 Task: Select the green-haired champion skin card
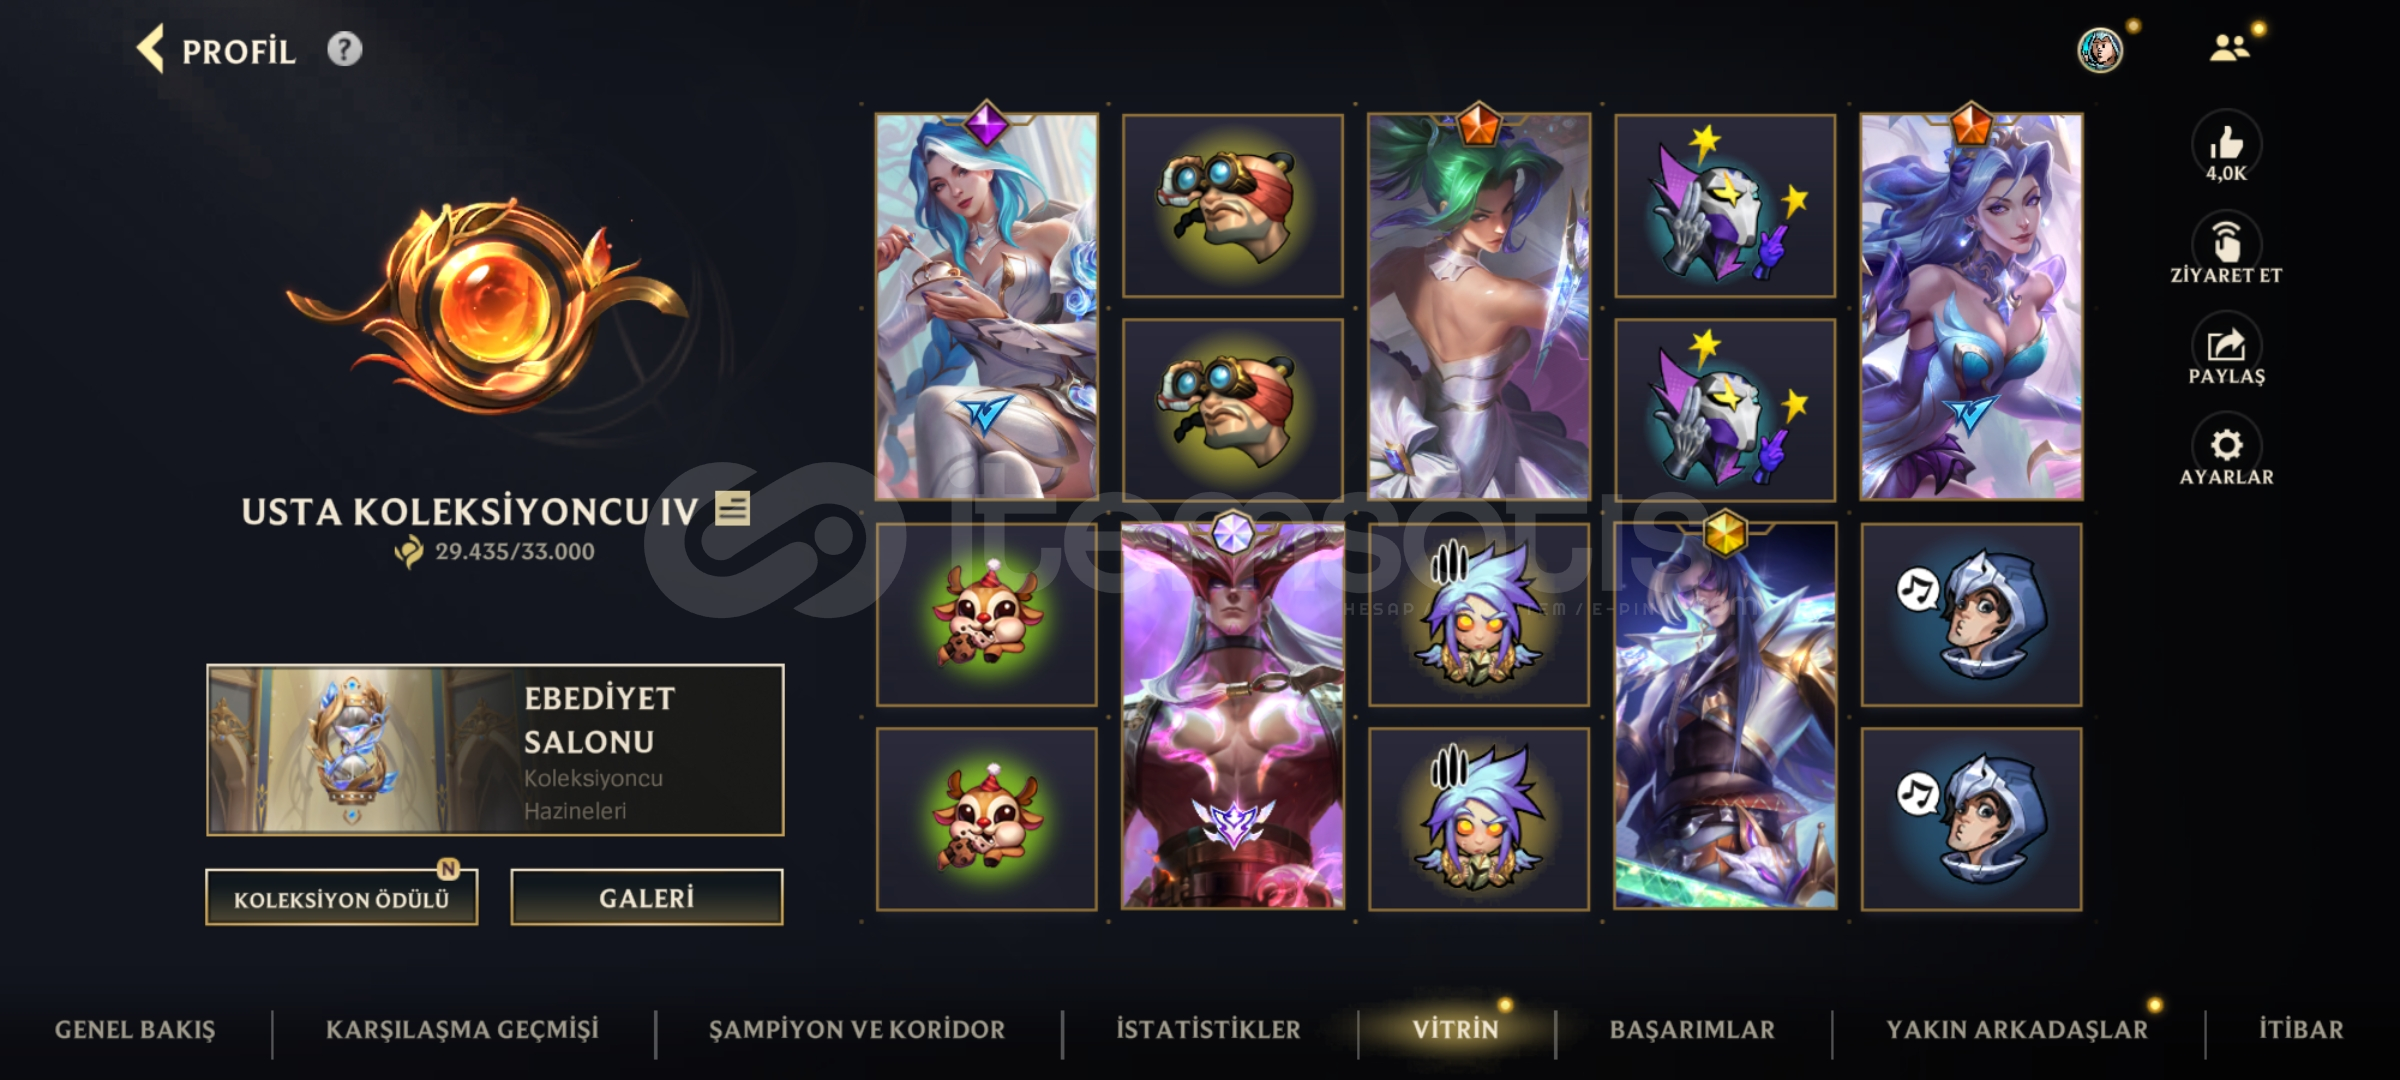1478,306
